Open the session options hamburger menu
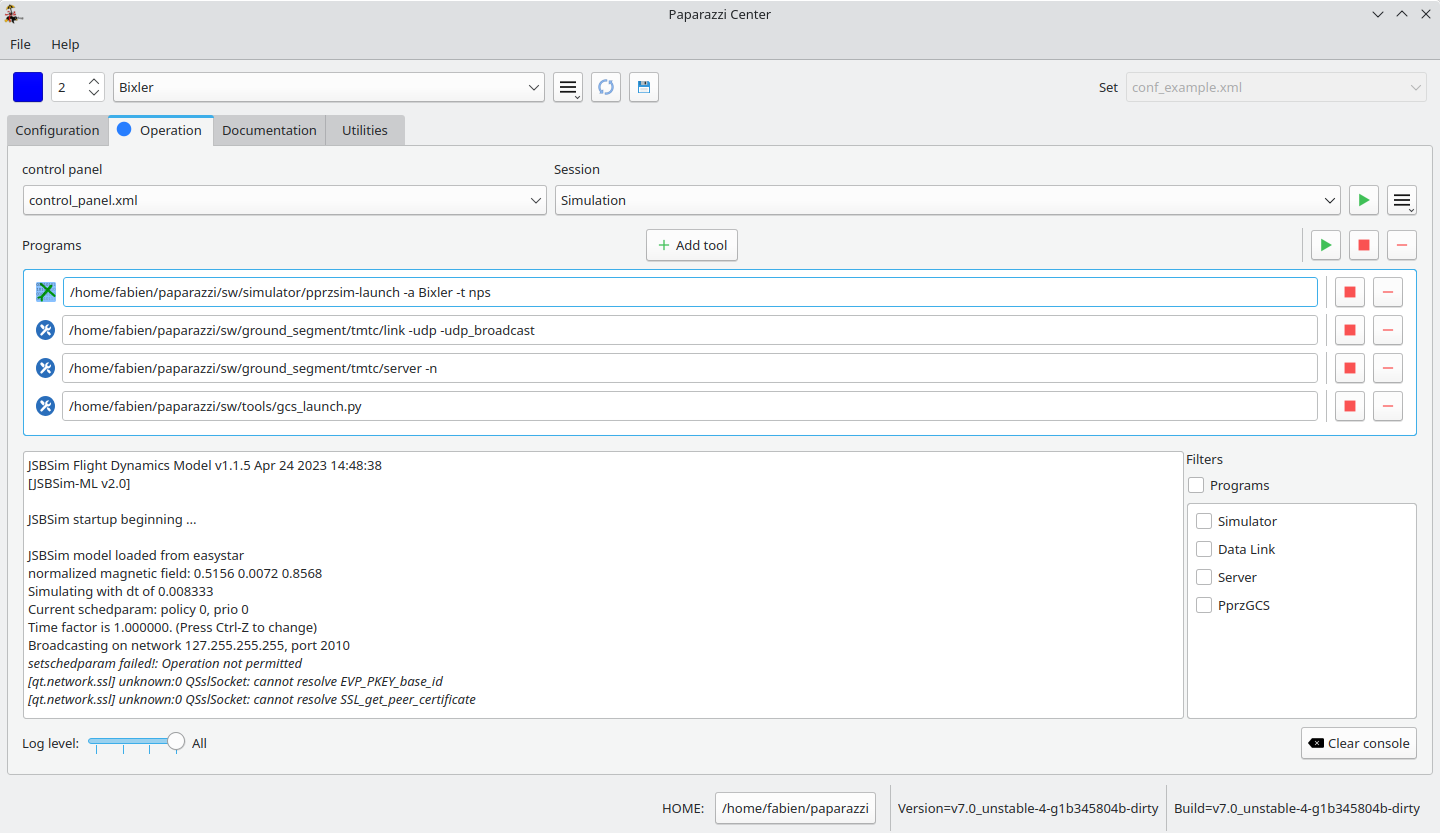Image resolution: width=1440 pixels, height=833 pixels. click(x=1402, y=200)
